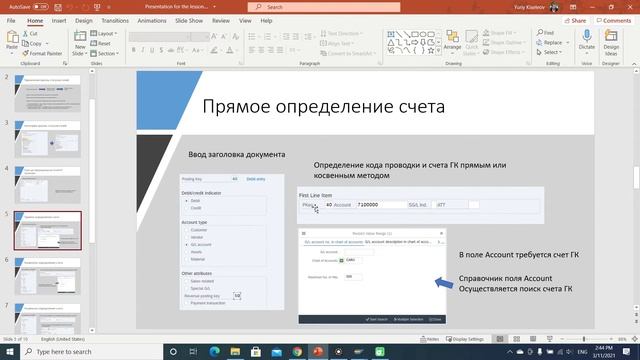The width and height of the screenshot is (640, 360).
Task: Click the Reset slide button
Action: point(100,43)
